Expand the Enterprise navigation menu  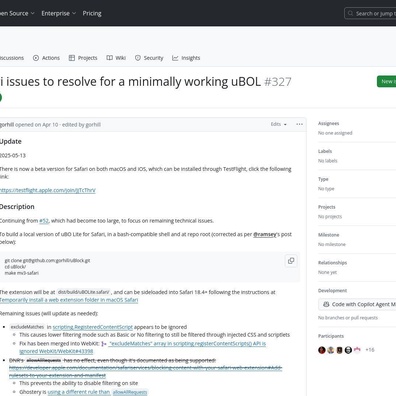[x=59, y=13]
